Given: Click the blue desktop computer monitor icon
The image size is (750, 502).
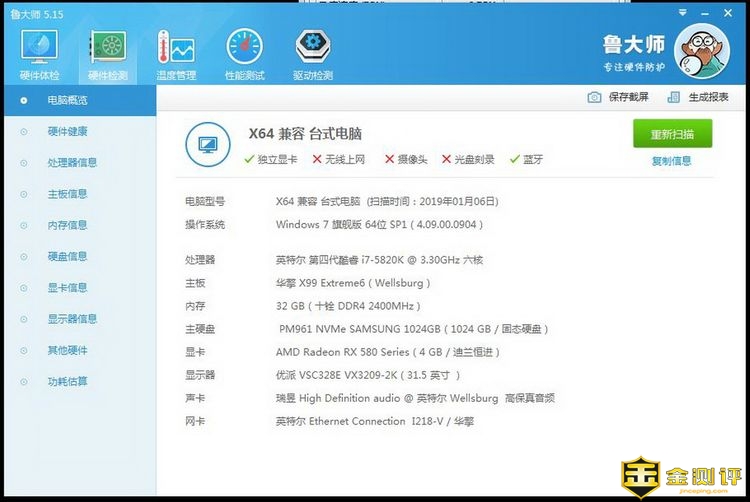Looking at the screenshot, I should tap(208, 145).
